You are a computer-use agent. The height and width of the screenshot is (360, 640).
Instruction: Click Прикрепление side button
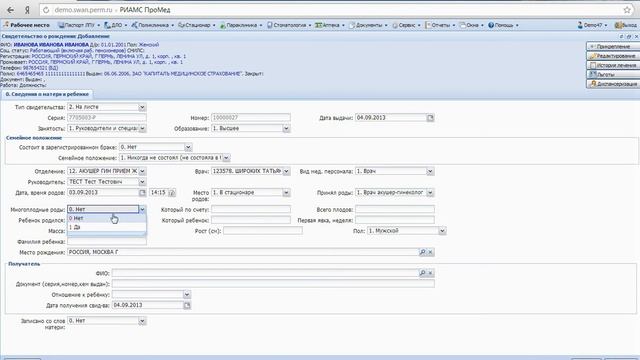click(x=613, y=46)
